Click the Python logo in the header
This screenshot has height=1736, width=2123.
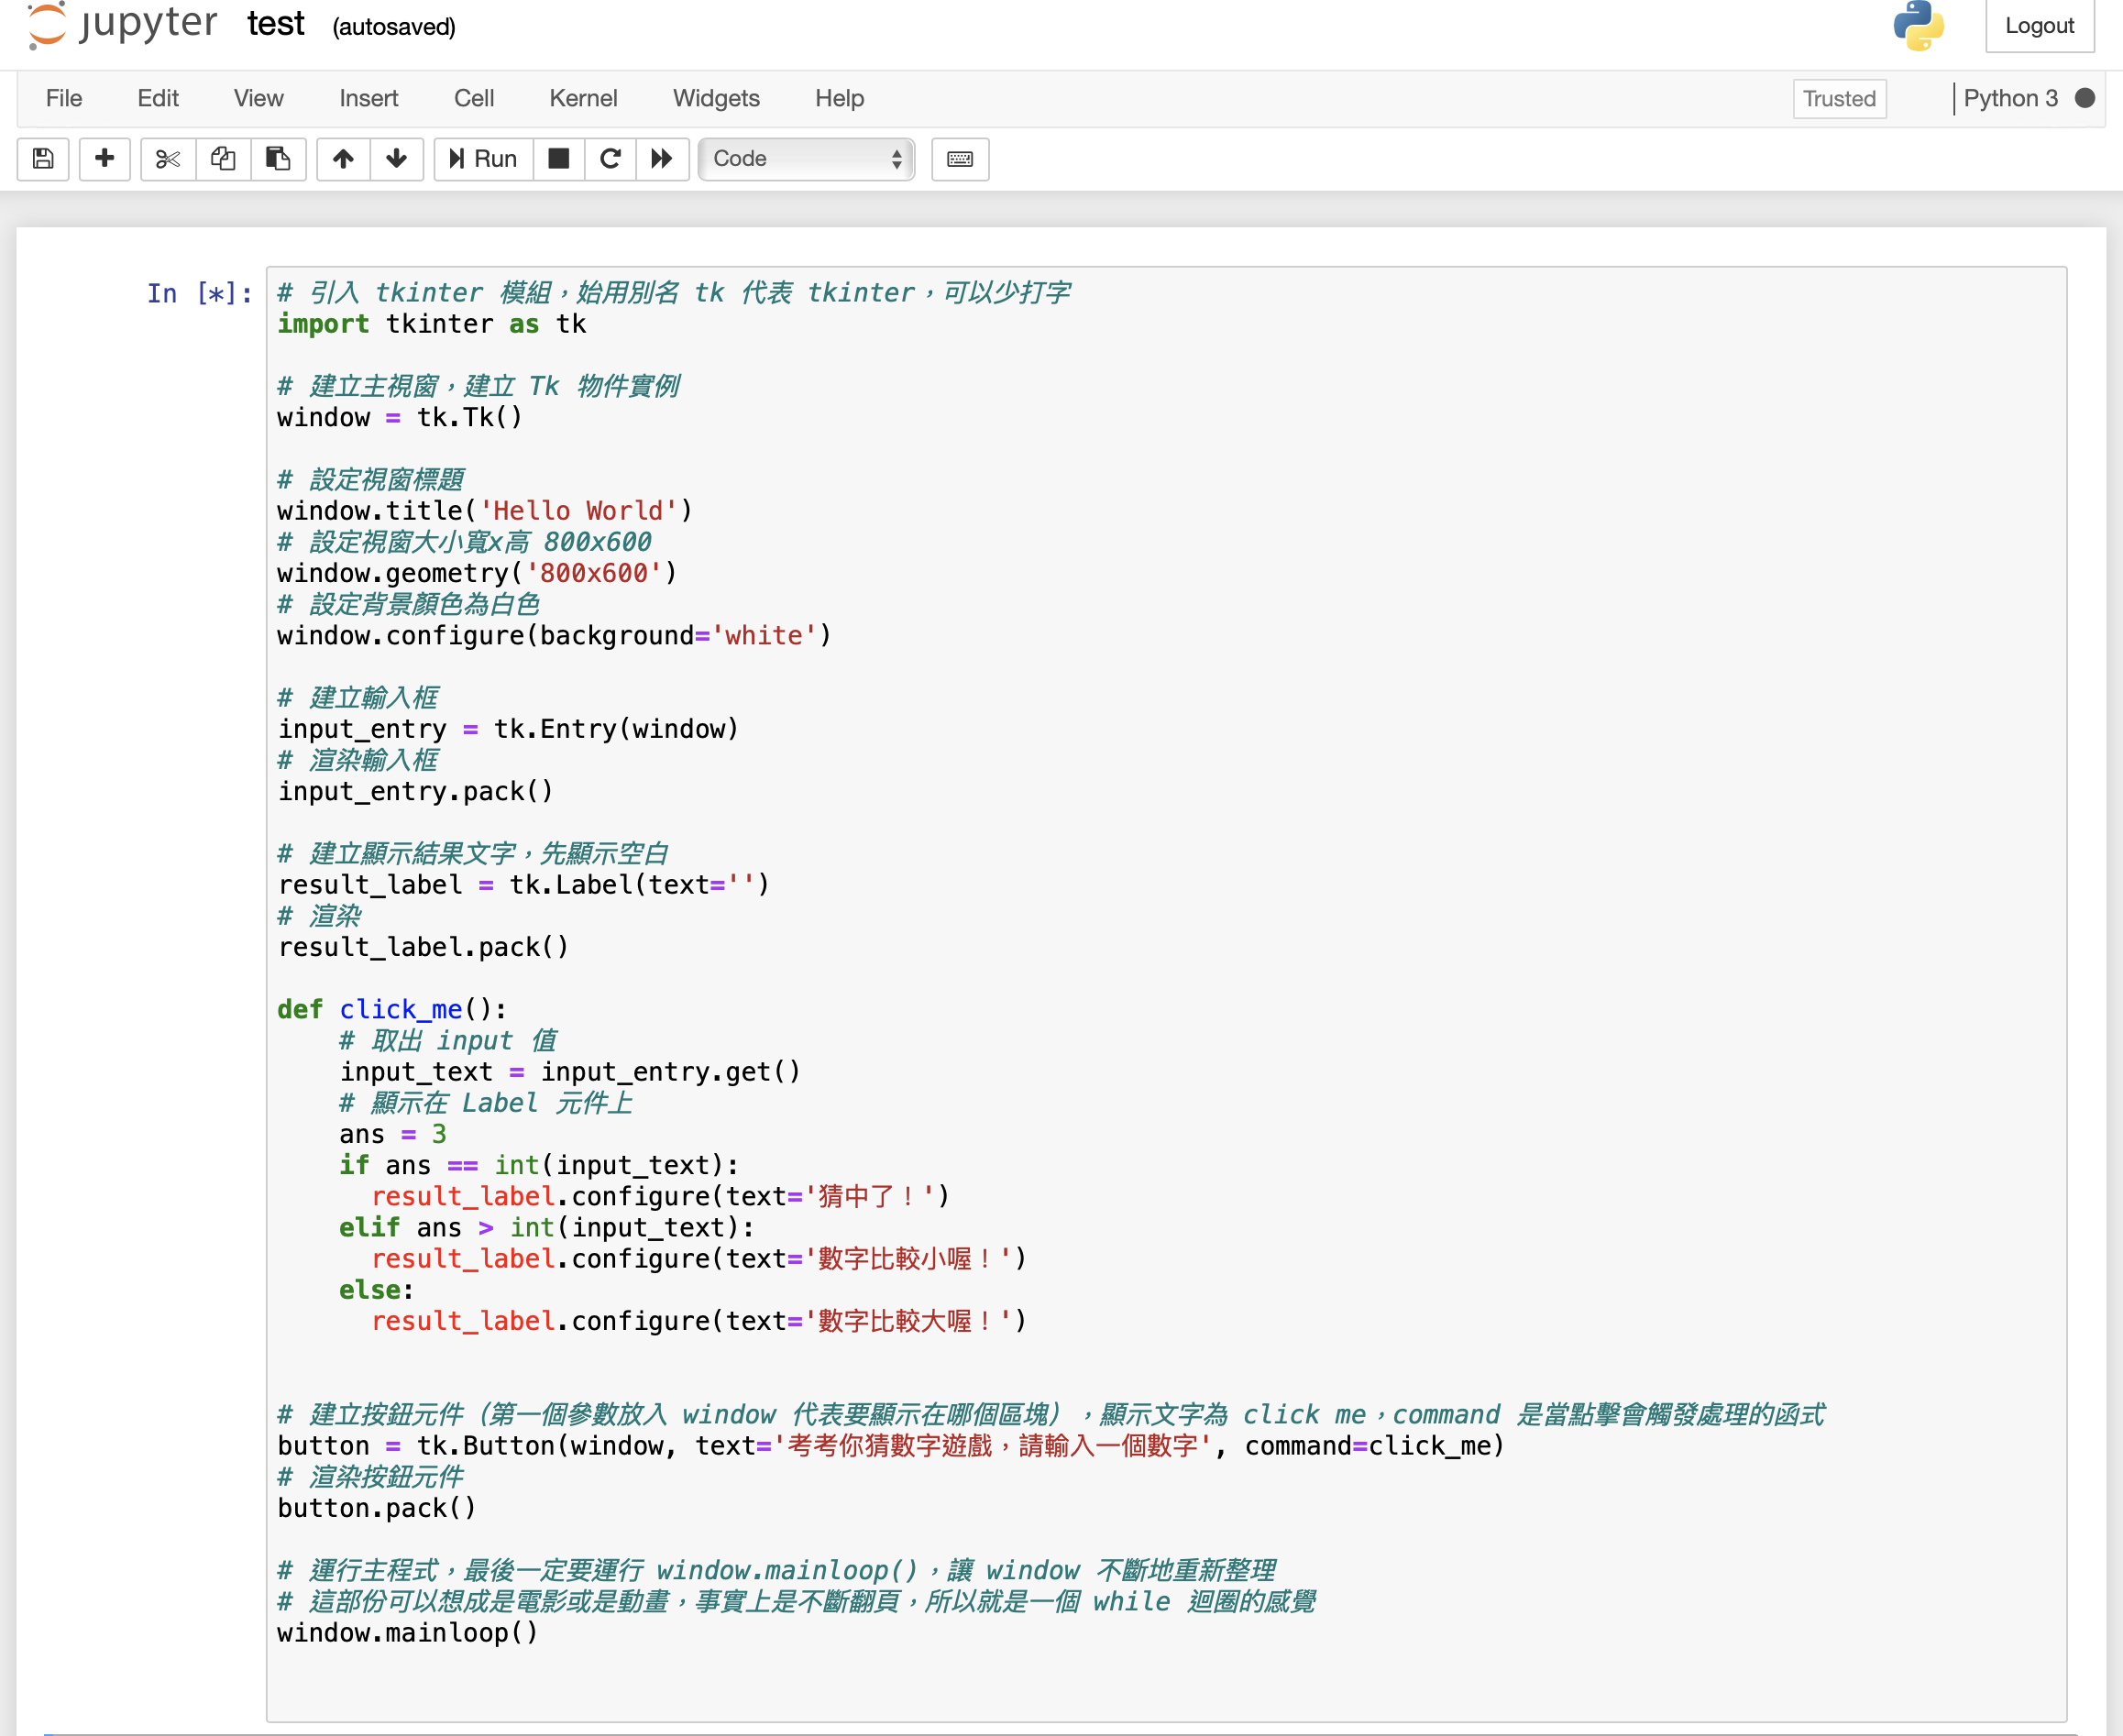(1917, 27)
